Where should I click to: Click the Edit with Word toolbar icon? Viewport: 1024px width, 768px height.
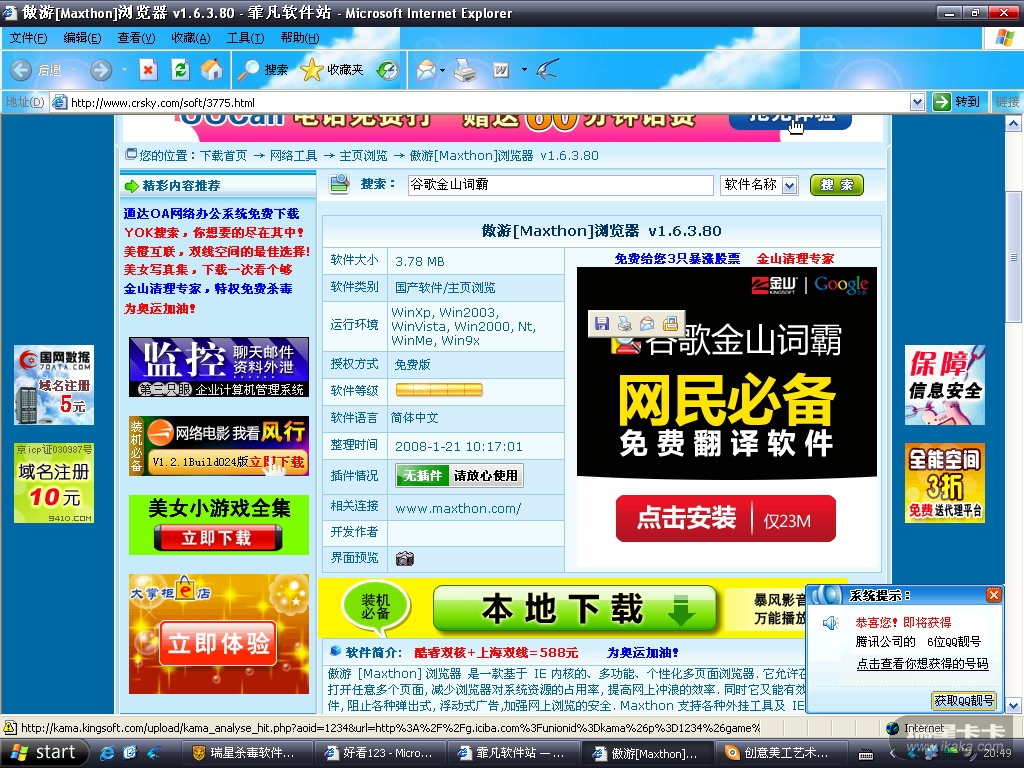click(501, 70)
